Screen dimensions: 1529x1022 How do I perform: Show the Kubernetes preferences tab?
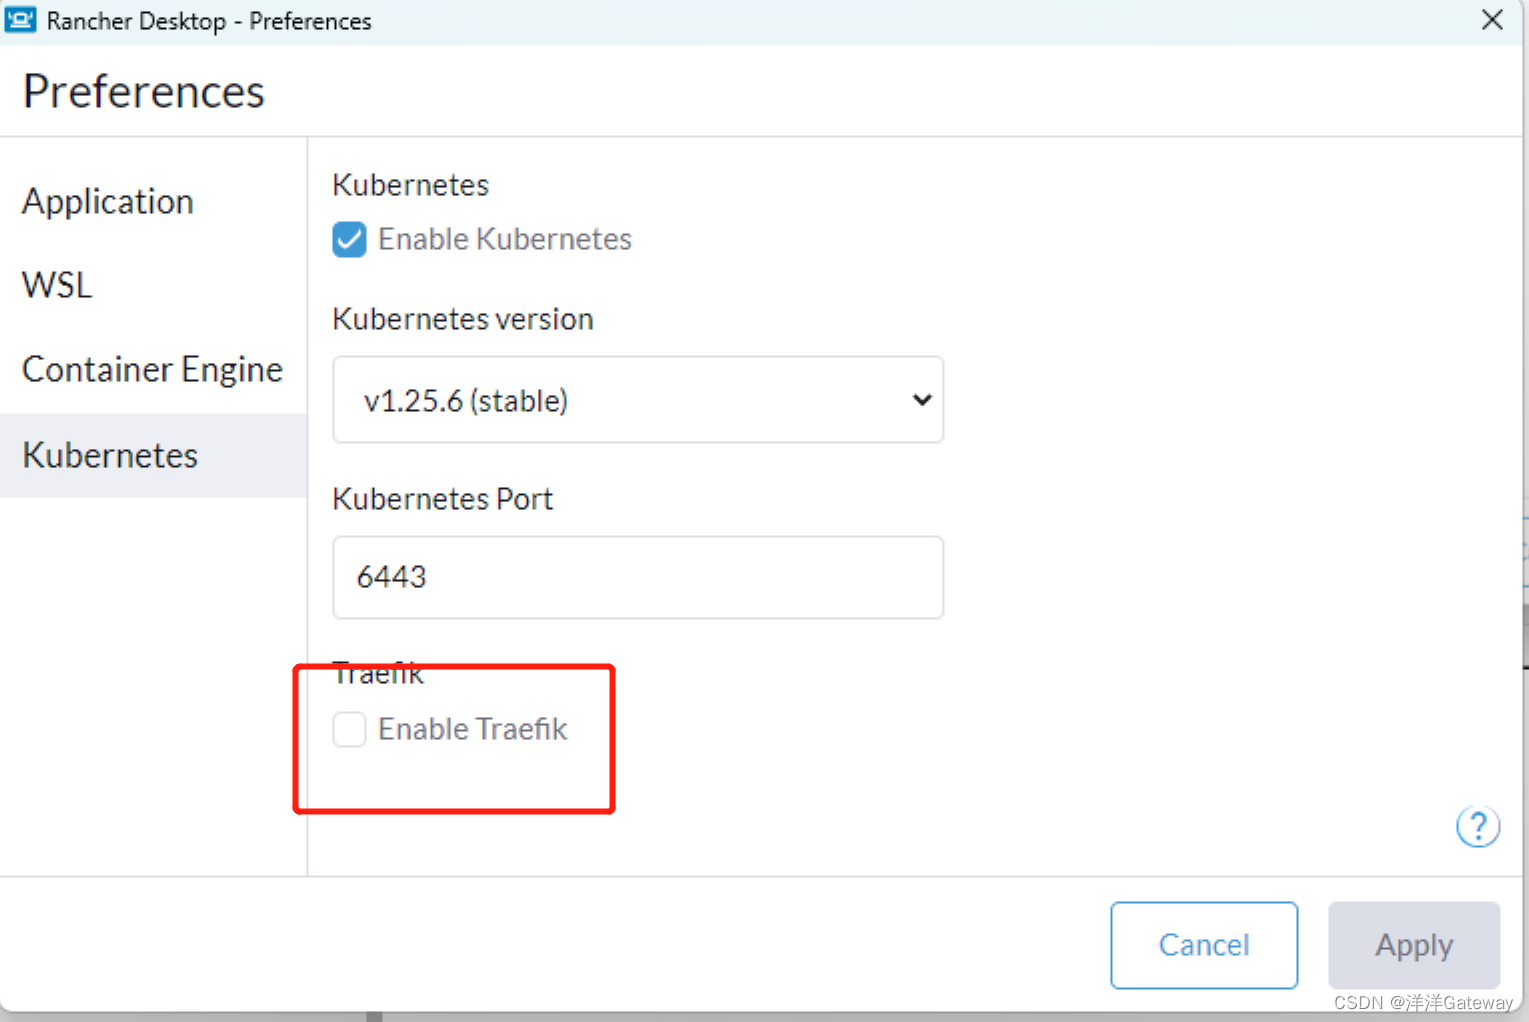(110, 455)
